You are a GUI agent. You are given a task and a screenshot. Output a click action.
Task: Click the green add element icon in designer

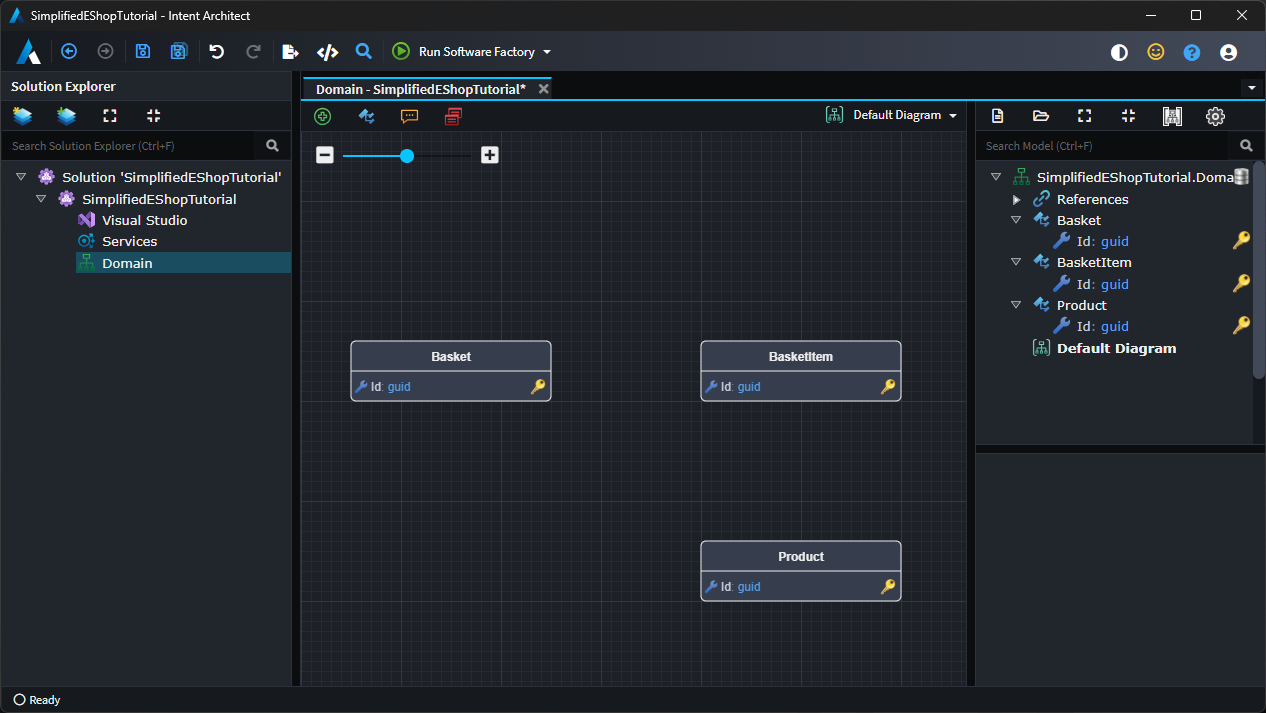pyautogui.click(x=322, y=116)
